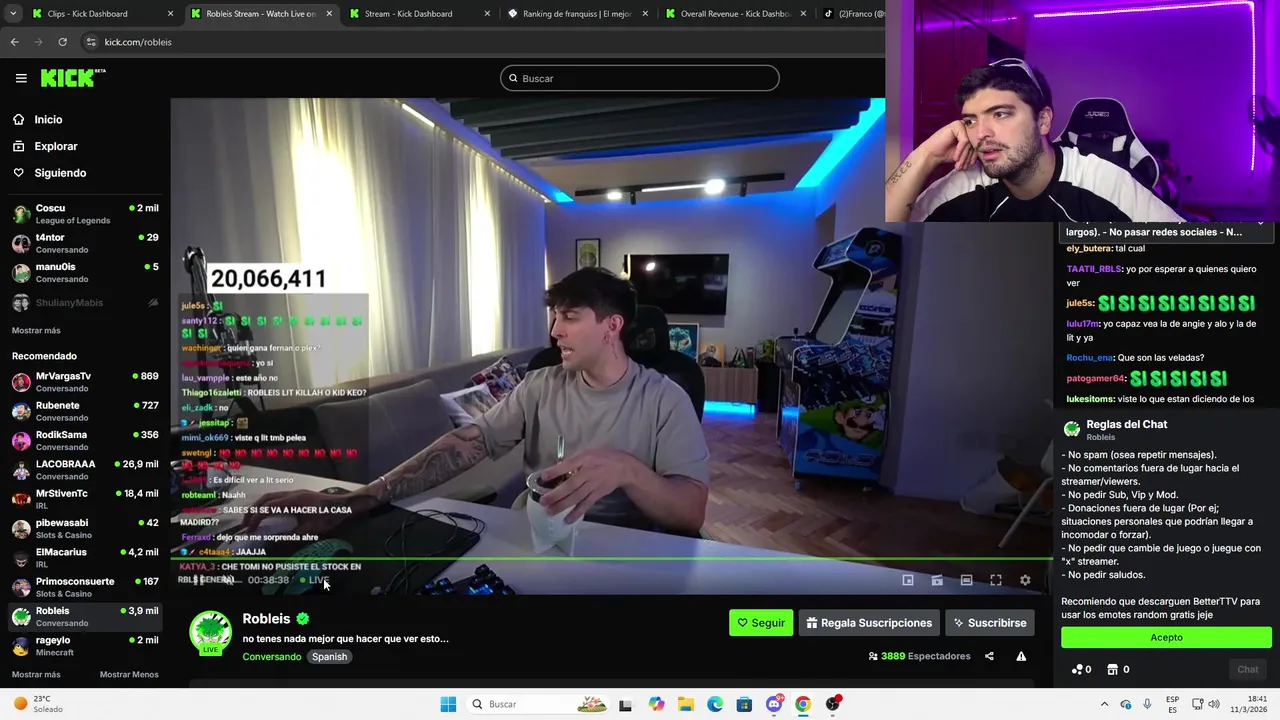The width and height of the screenshot is (1280, 720).
Task: Open offline ShullanyMabis channel
Action: pos(85,302)
